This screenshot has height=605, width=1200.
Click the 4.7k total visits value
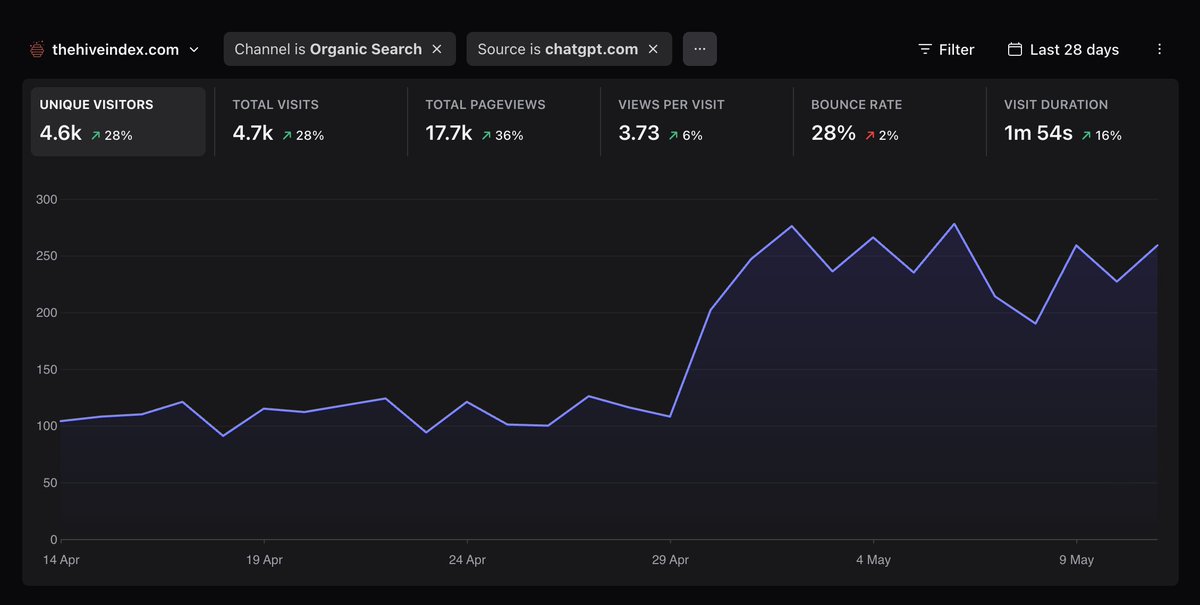pyautogui.click(x=253, y=132)
